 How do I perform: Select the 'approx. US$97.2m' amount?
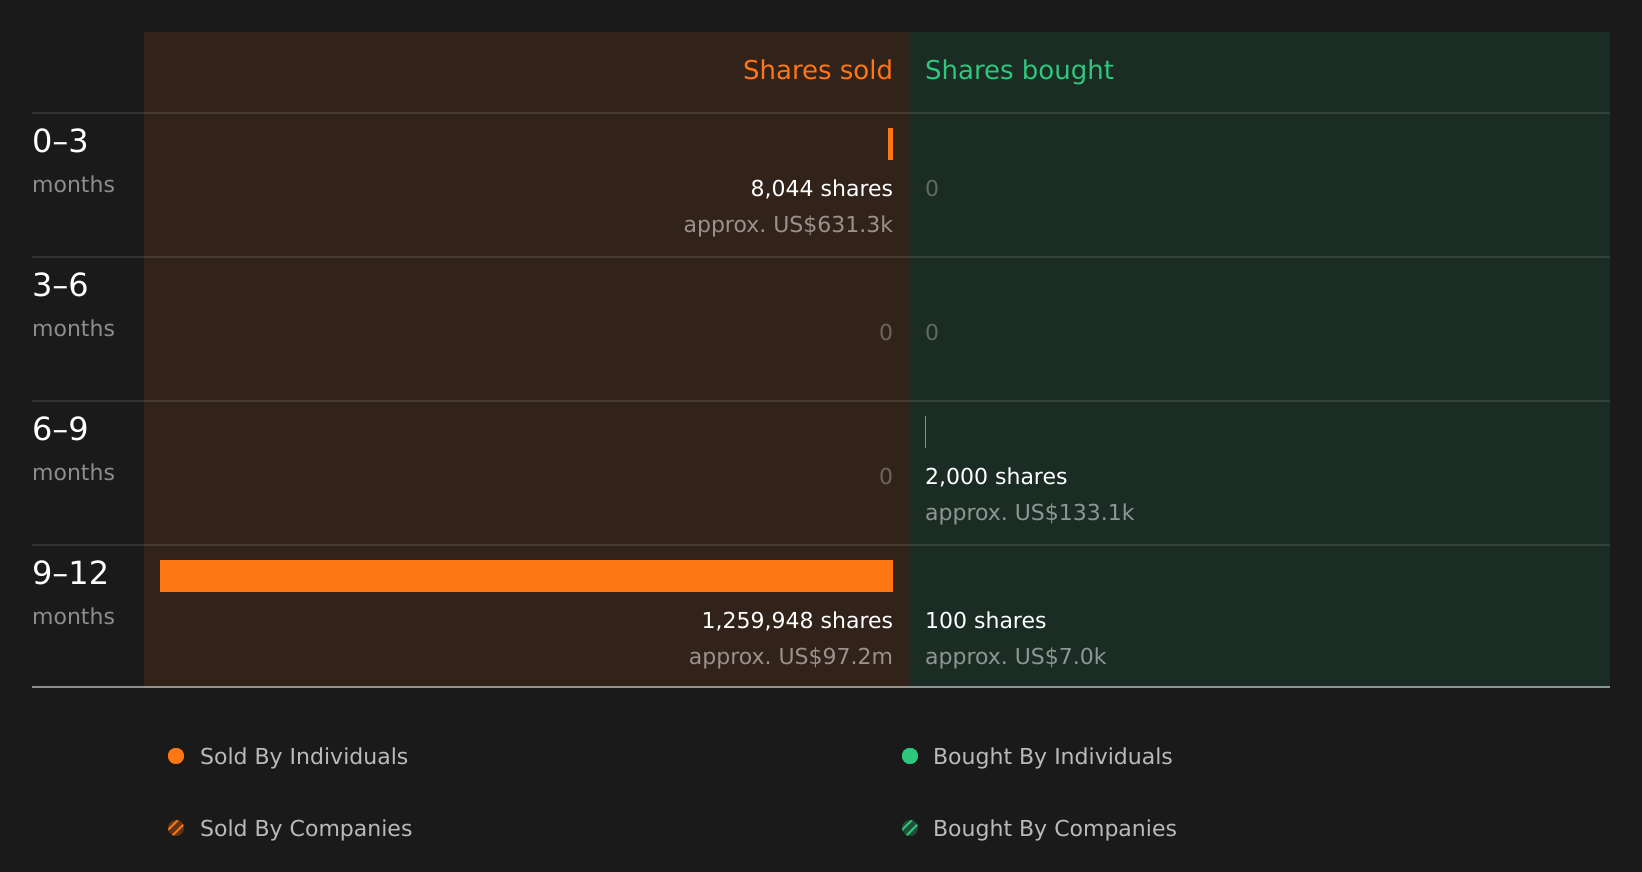click(x=791, y=656)
